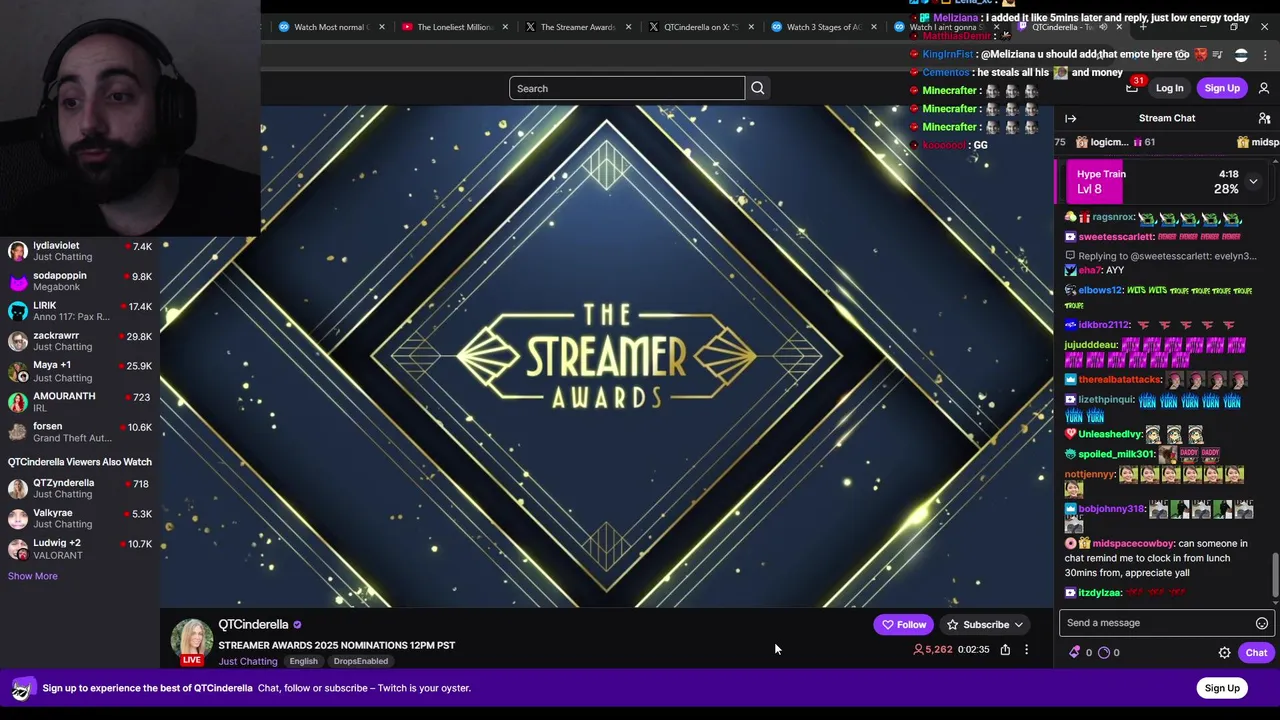The width and height of the screenshot is (1280, 720).
Task: Open QTZynderella channel in sidebar
Action: click(80, 488)
